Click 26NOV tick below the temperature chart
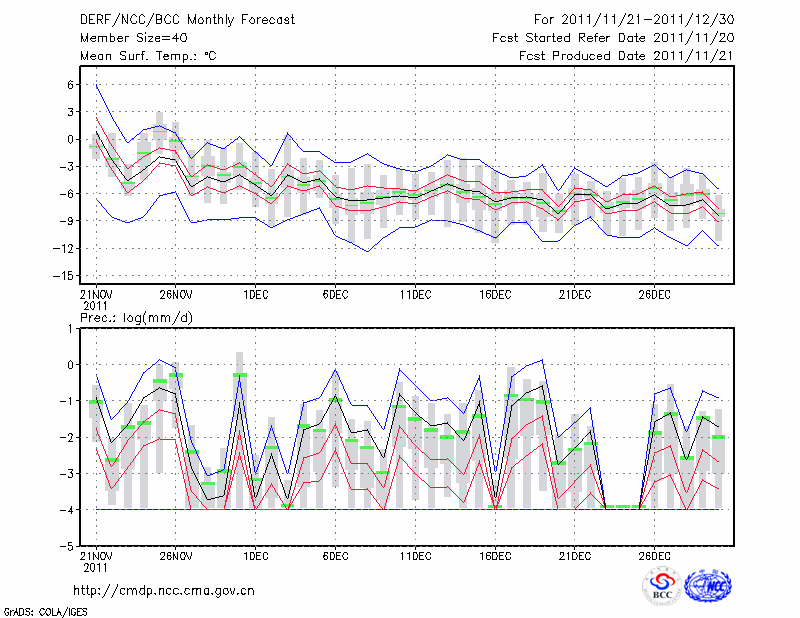This screenshot has height=618, width=800. click(x=175, y=294)
